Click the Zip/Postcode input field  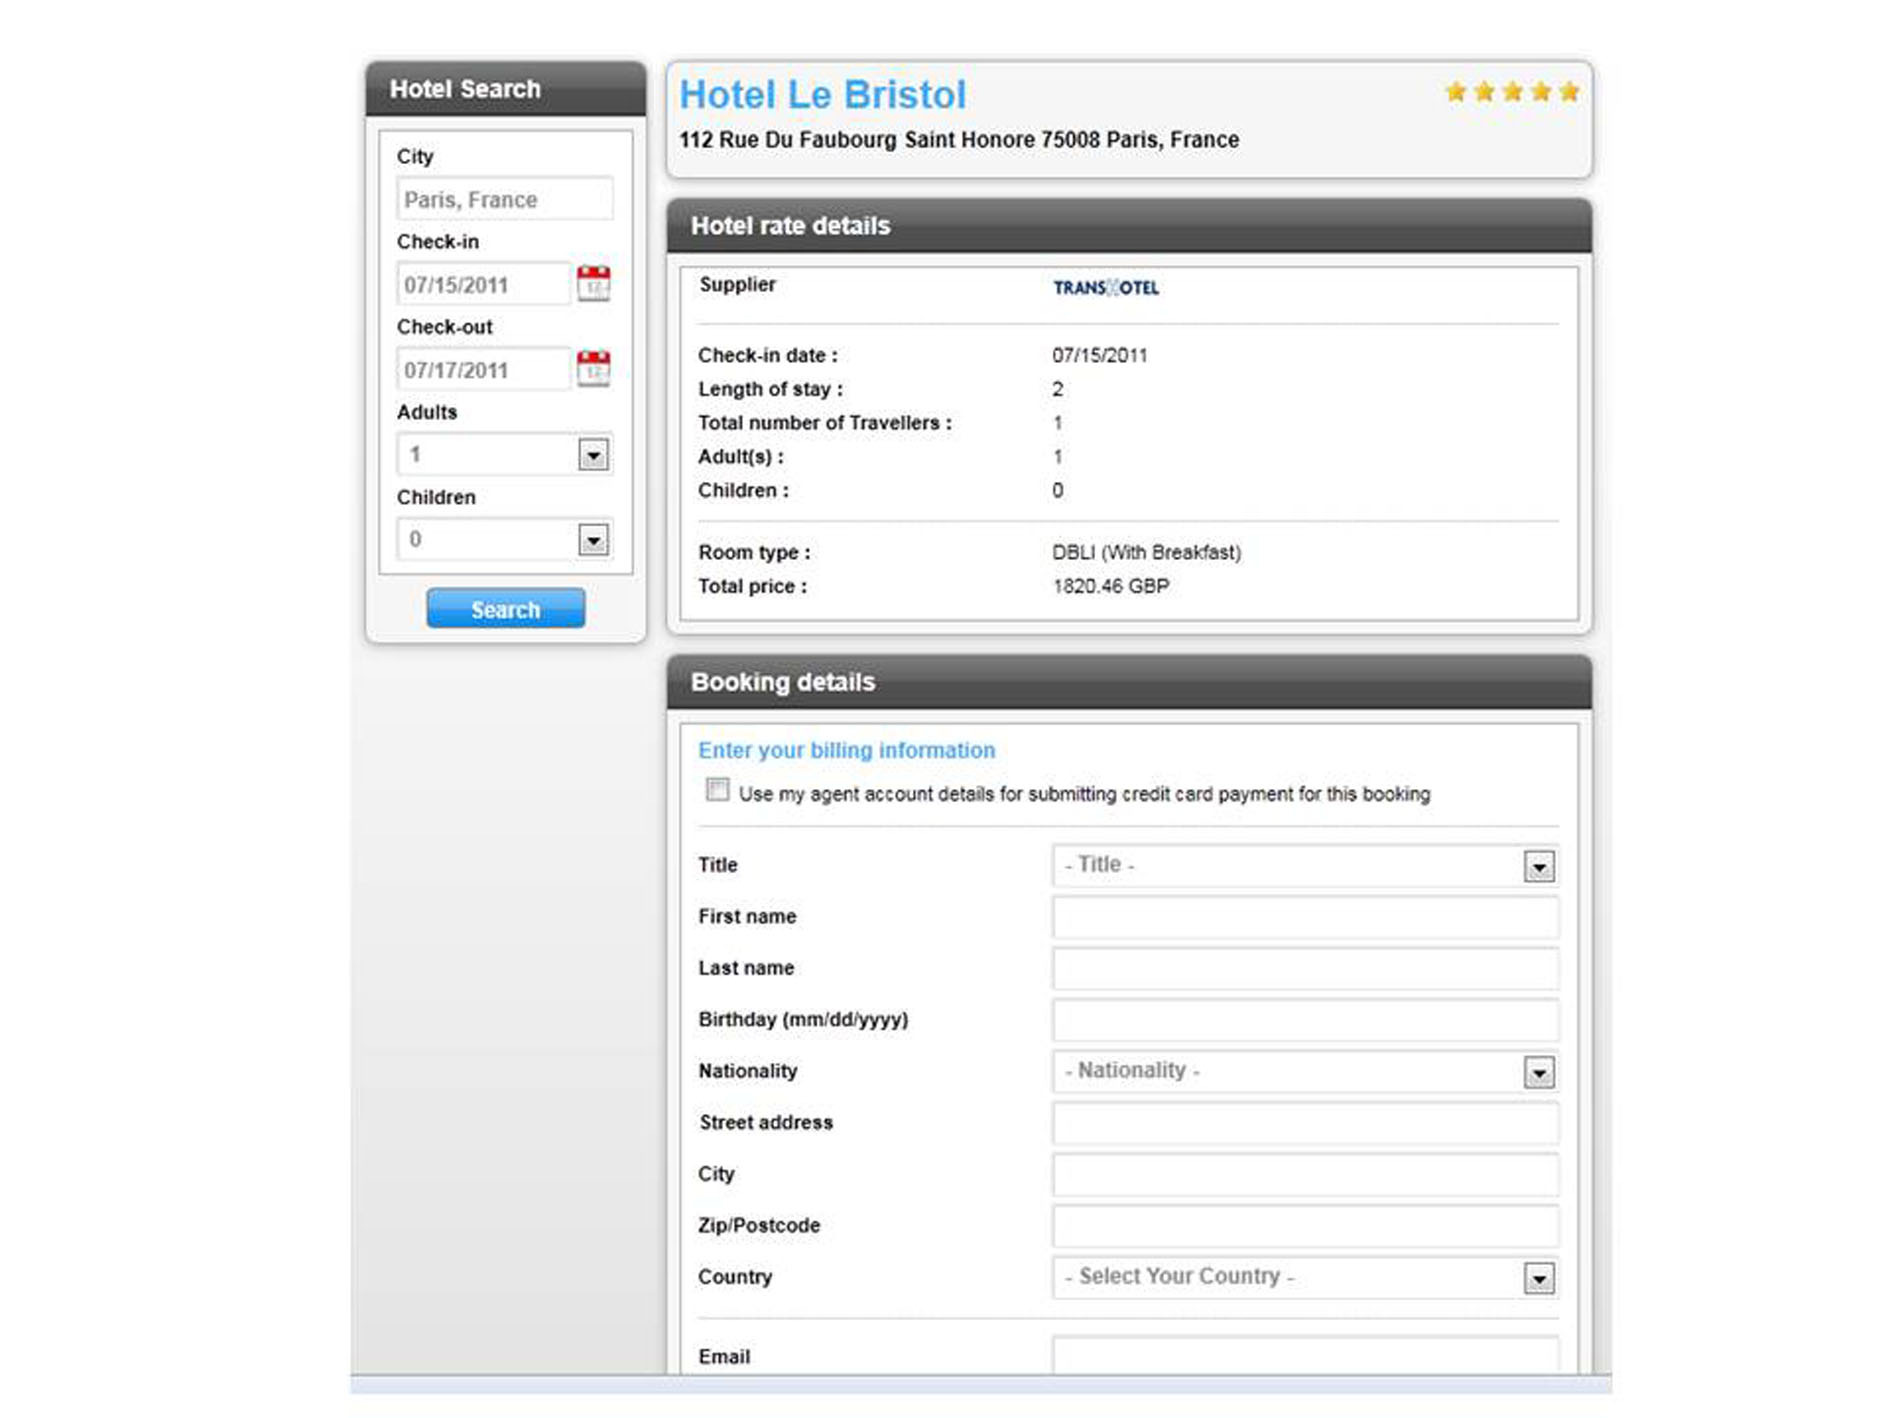point(1304,1226)
